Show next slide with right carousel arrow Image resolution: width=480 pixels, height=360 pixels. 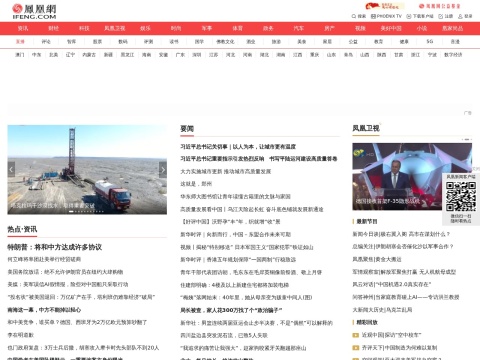tap(163, 170)
